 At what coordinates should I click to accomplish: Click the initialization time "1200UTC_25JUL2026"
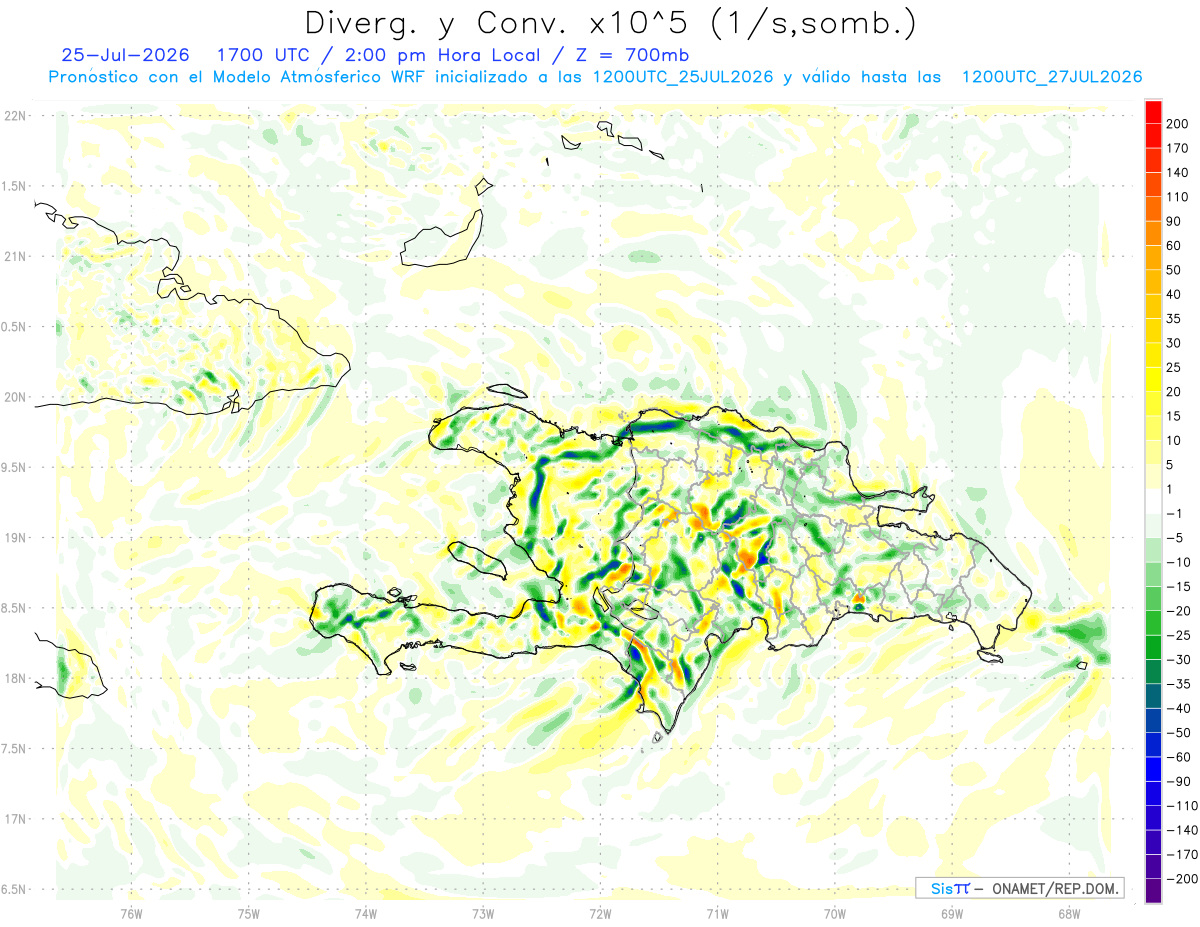[x=682, y=77]
